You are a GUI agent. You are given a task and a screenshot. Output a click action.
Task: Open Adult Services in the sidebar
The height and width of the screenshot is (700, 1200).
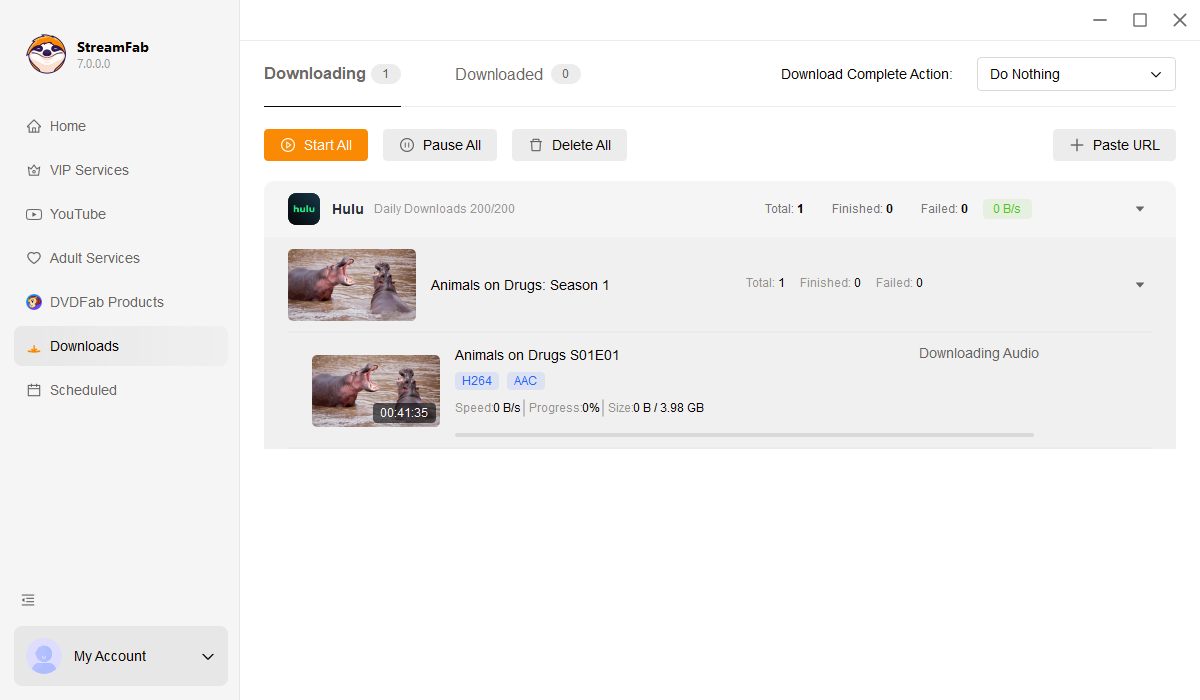click(94, 258)
